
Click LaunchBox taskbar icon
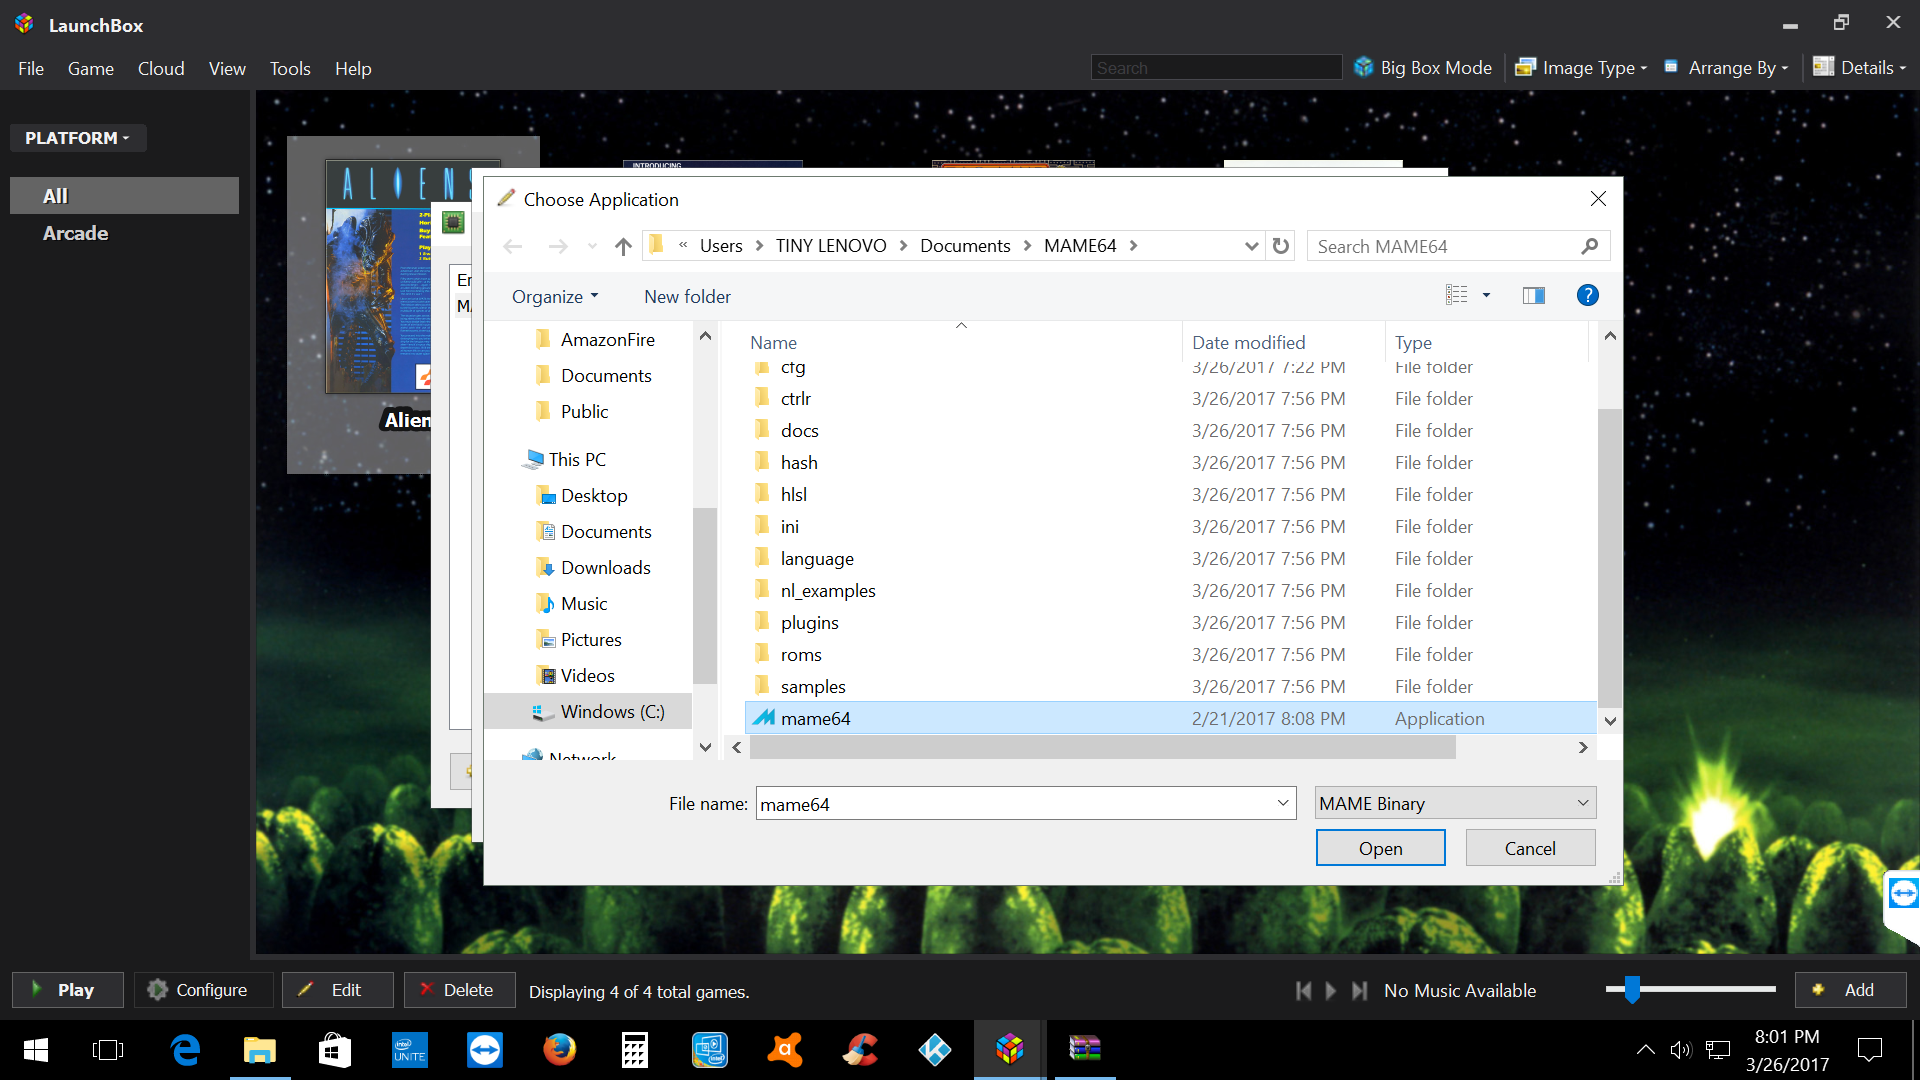point(1010,1050)
